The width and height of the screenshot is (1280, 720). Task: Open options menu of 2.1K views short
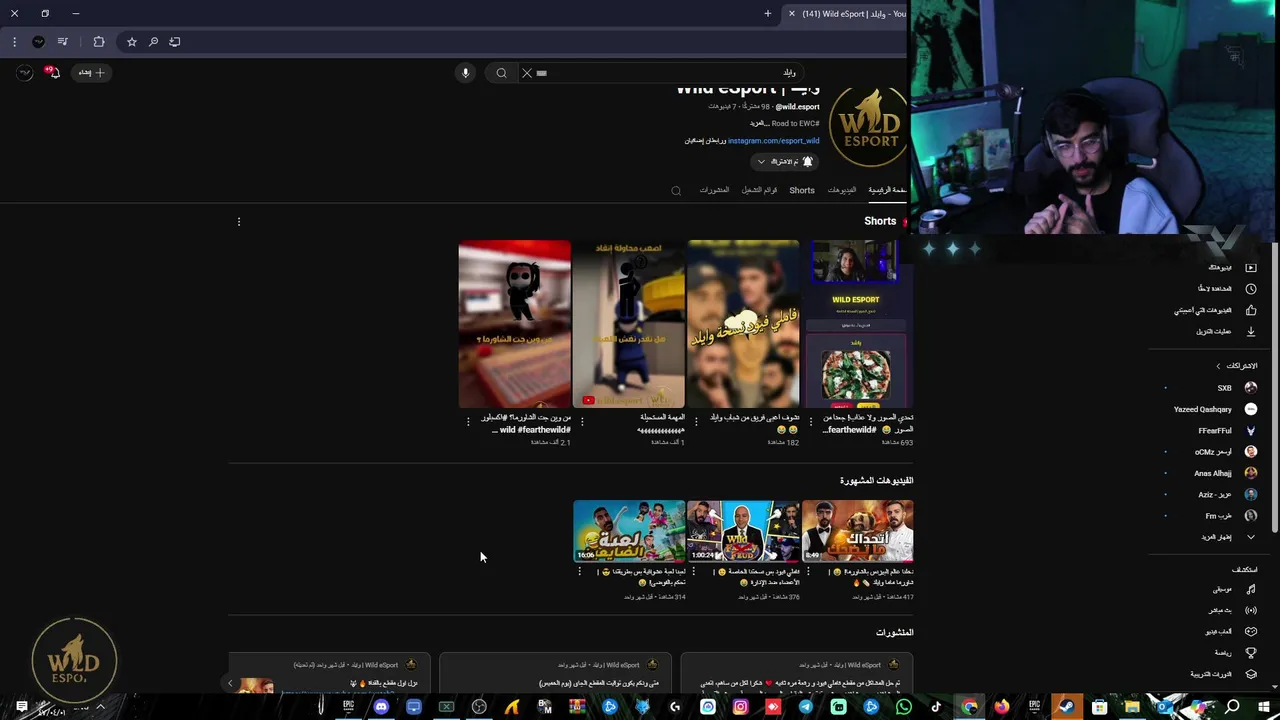(468, 422)
